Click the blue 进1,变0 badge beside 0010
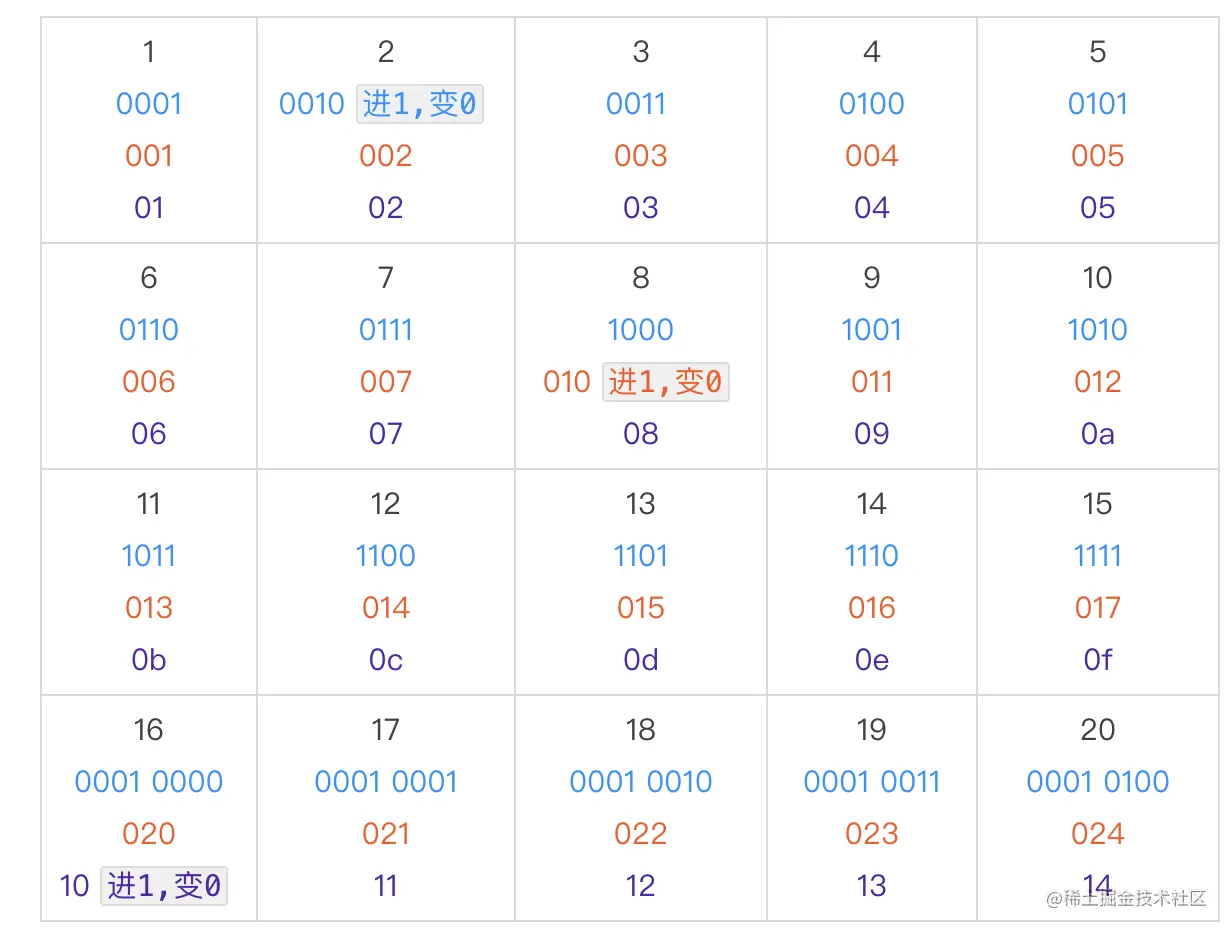 pyautogui.click(x=420, y=104)
